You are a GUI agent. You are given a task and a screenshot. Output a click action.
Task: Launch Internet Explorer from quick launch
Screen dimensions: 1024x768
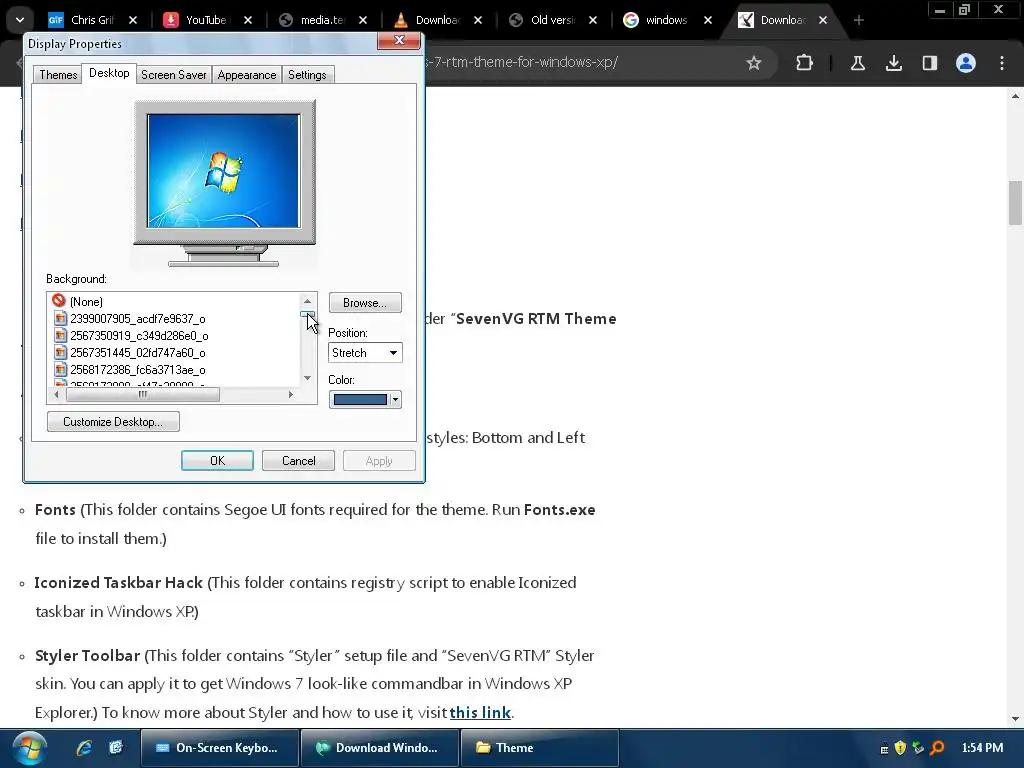(x=84, y=748)
